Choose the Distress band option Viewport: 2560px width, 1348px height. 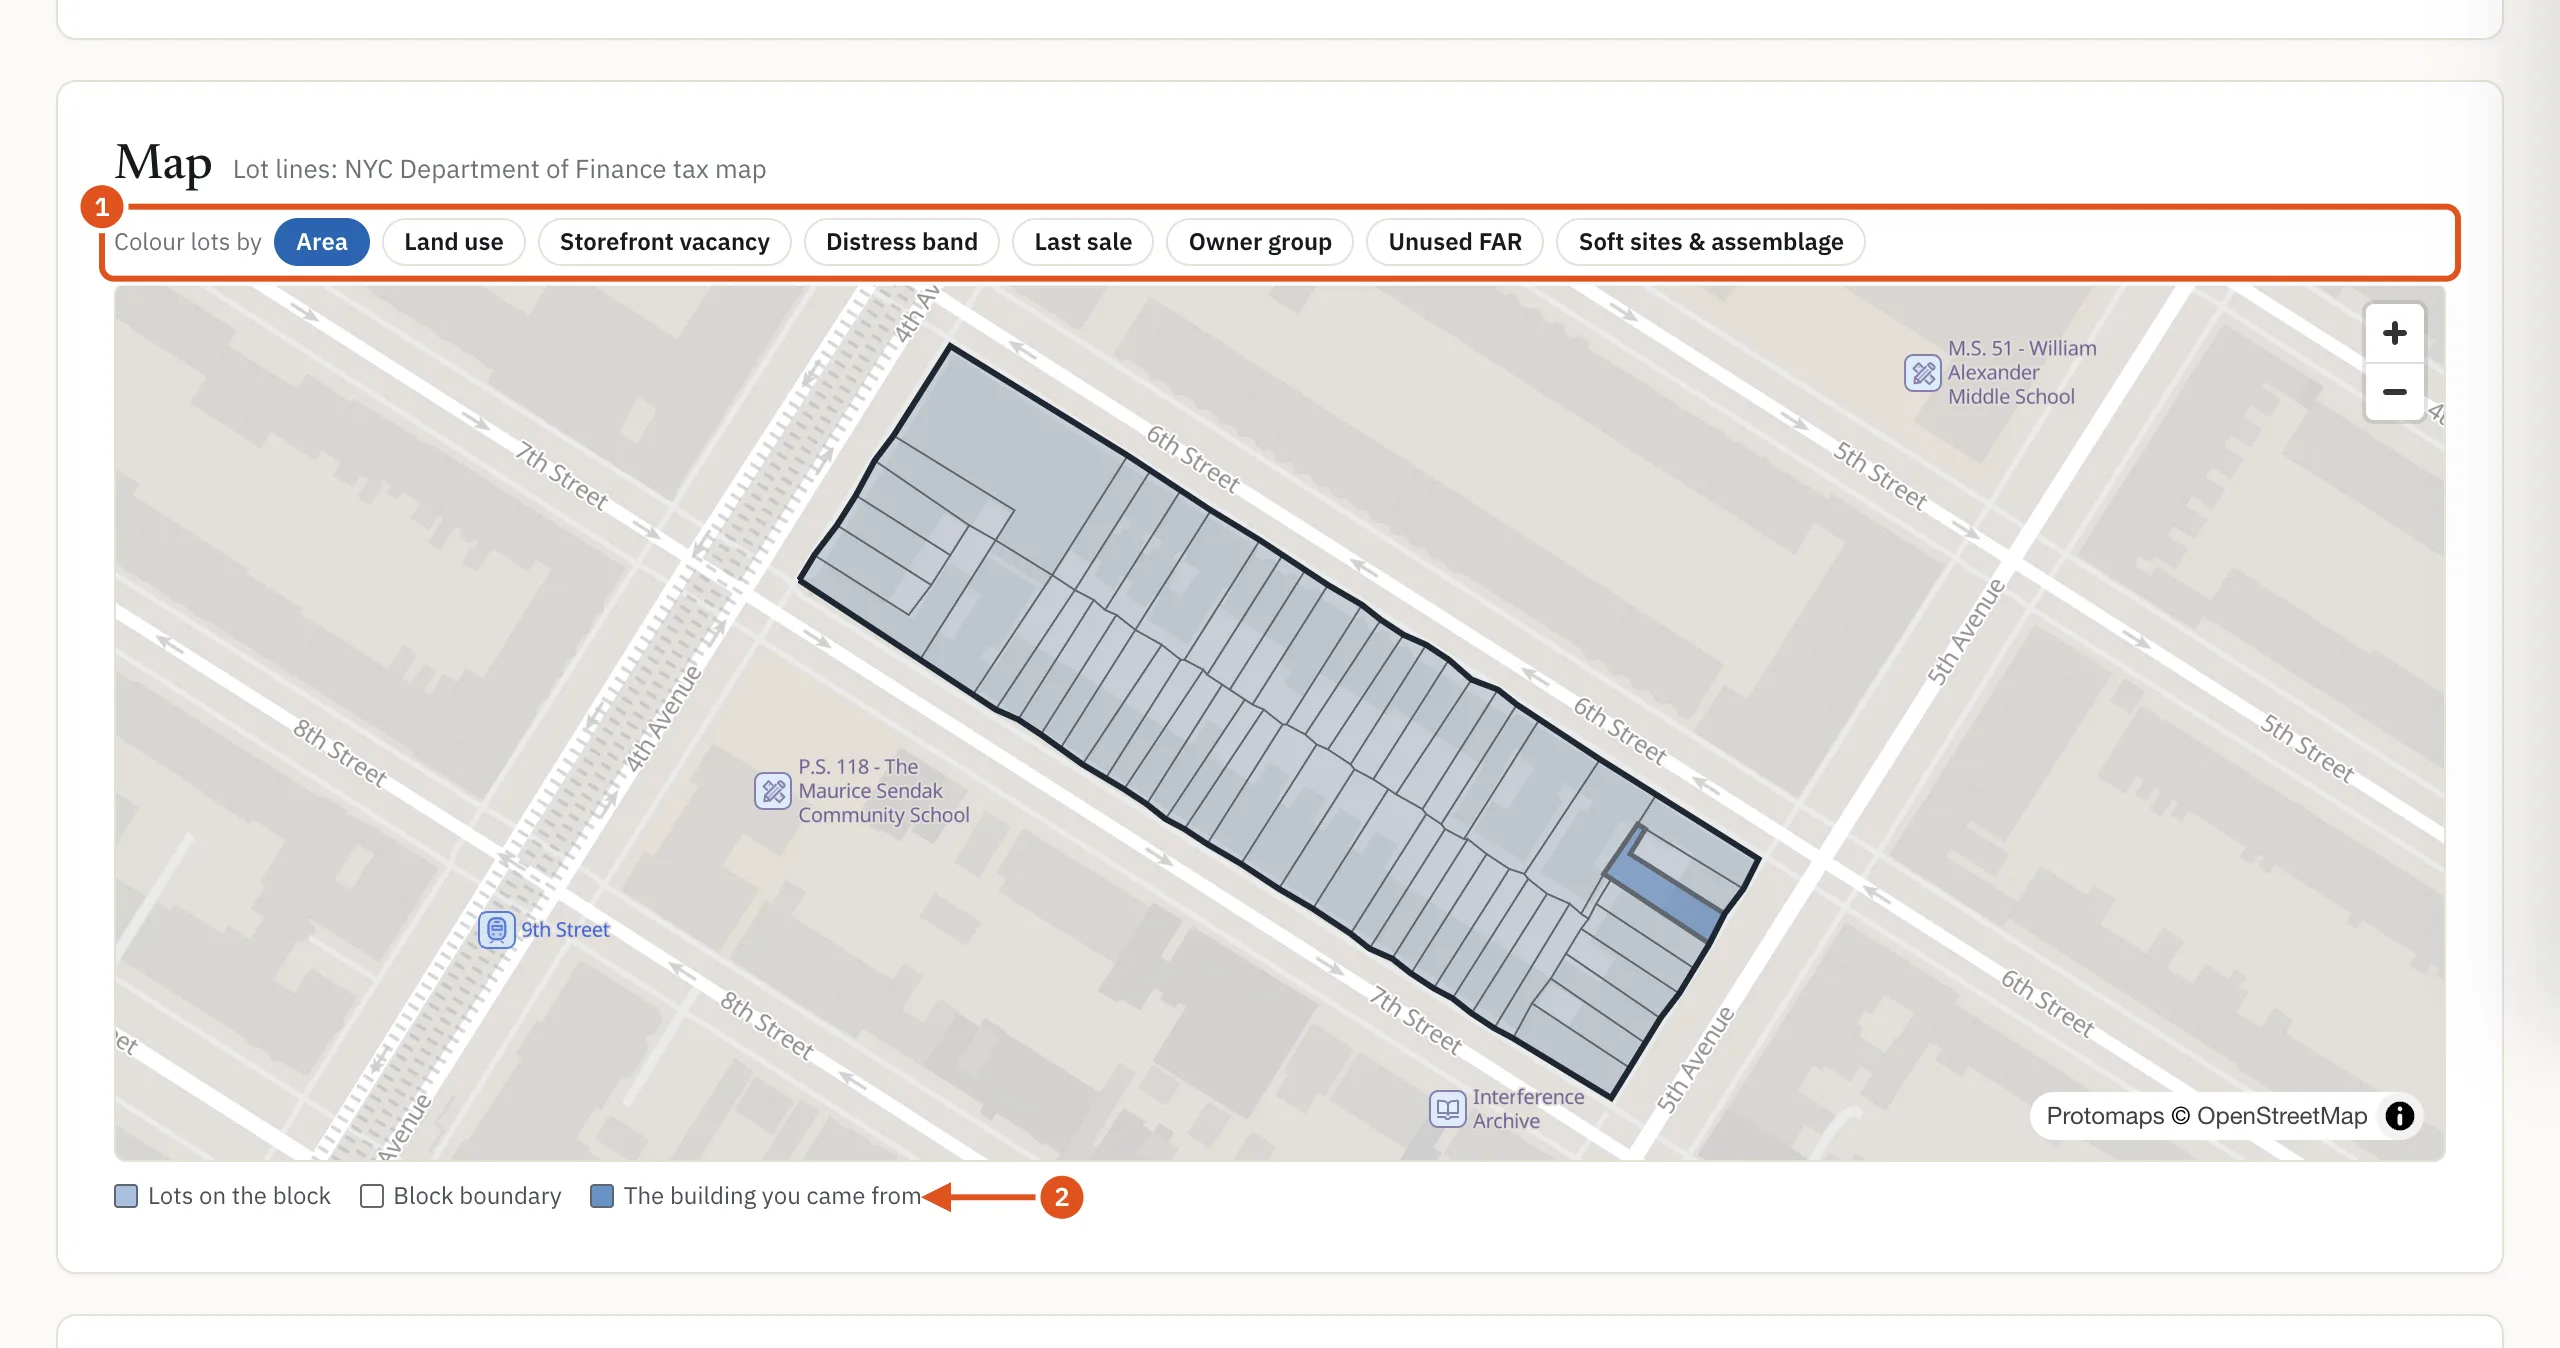[x=901, y=242]
